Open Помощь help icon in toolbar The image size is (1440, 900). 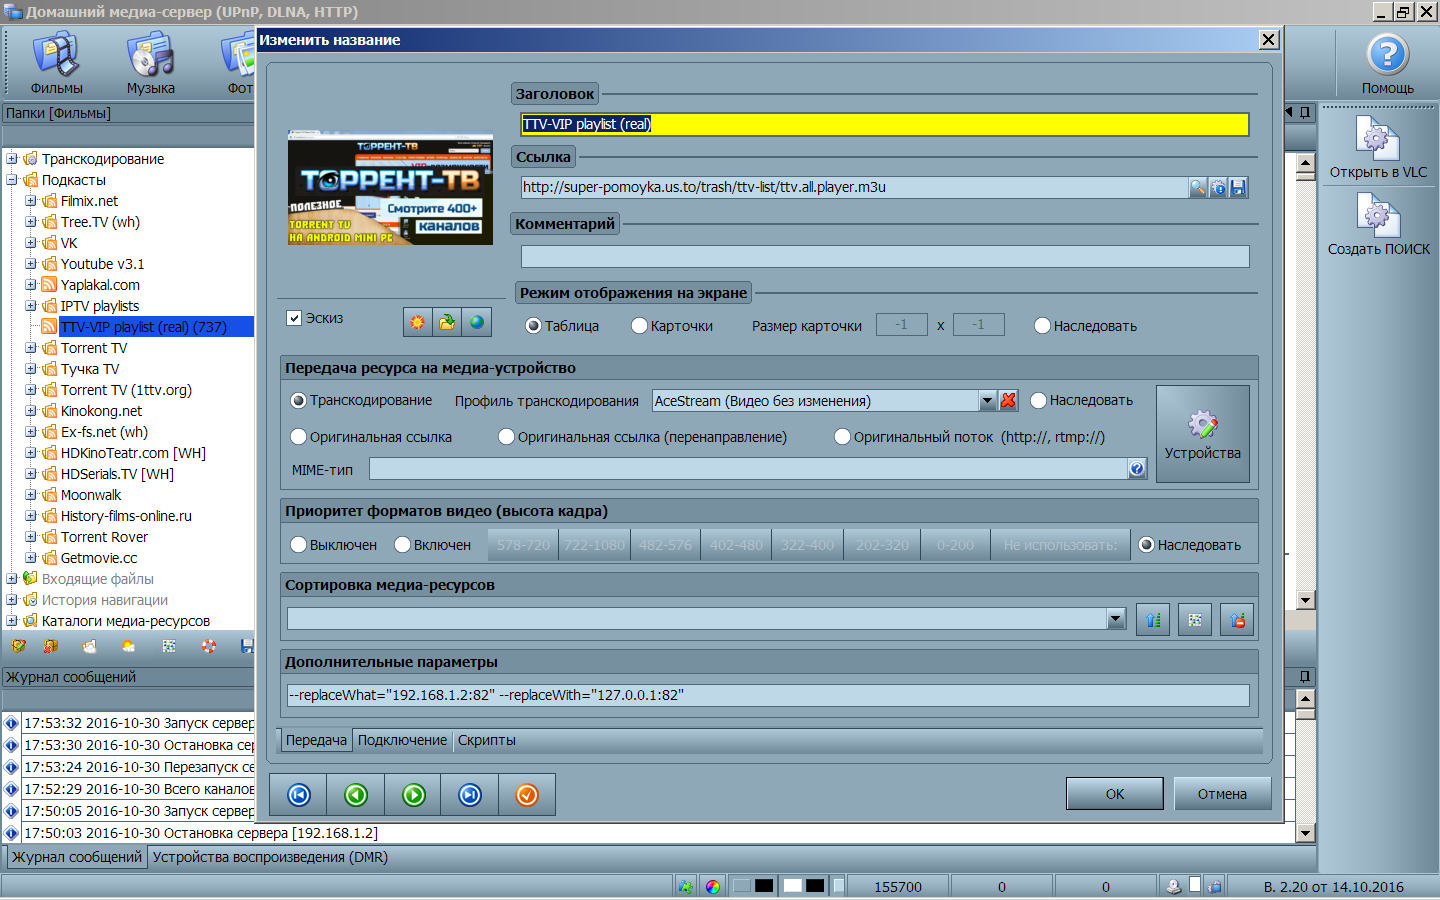(1387, 56)
